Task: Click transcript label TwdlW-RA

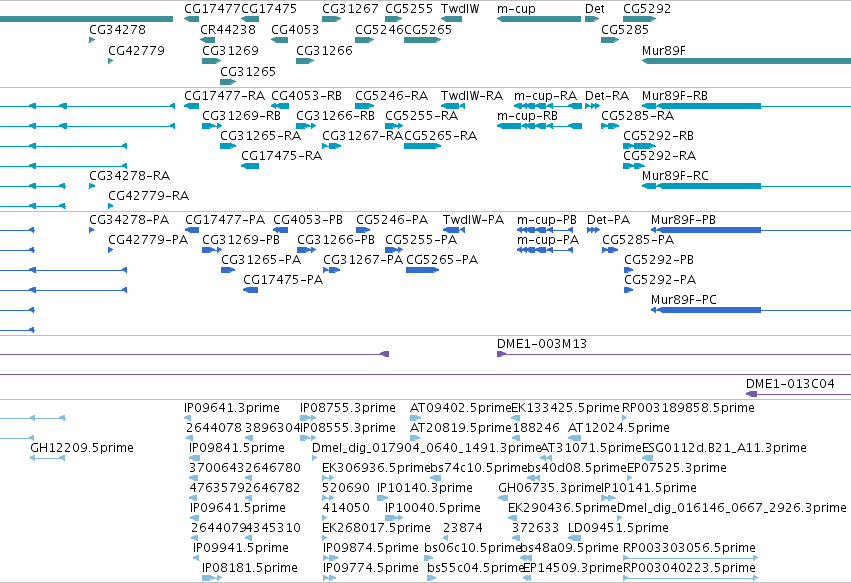Action: point(472,96)
